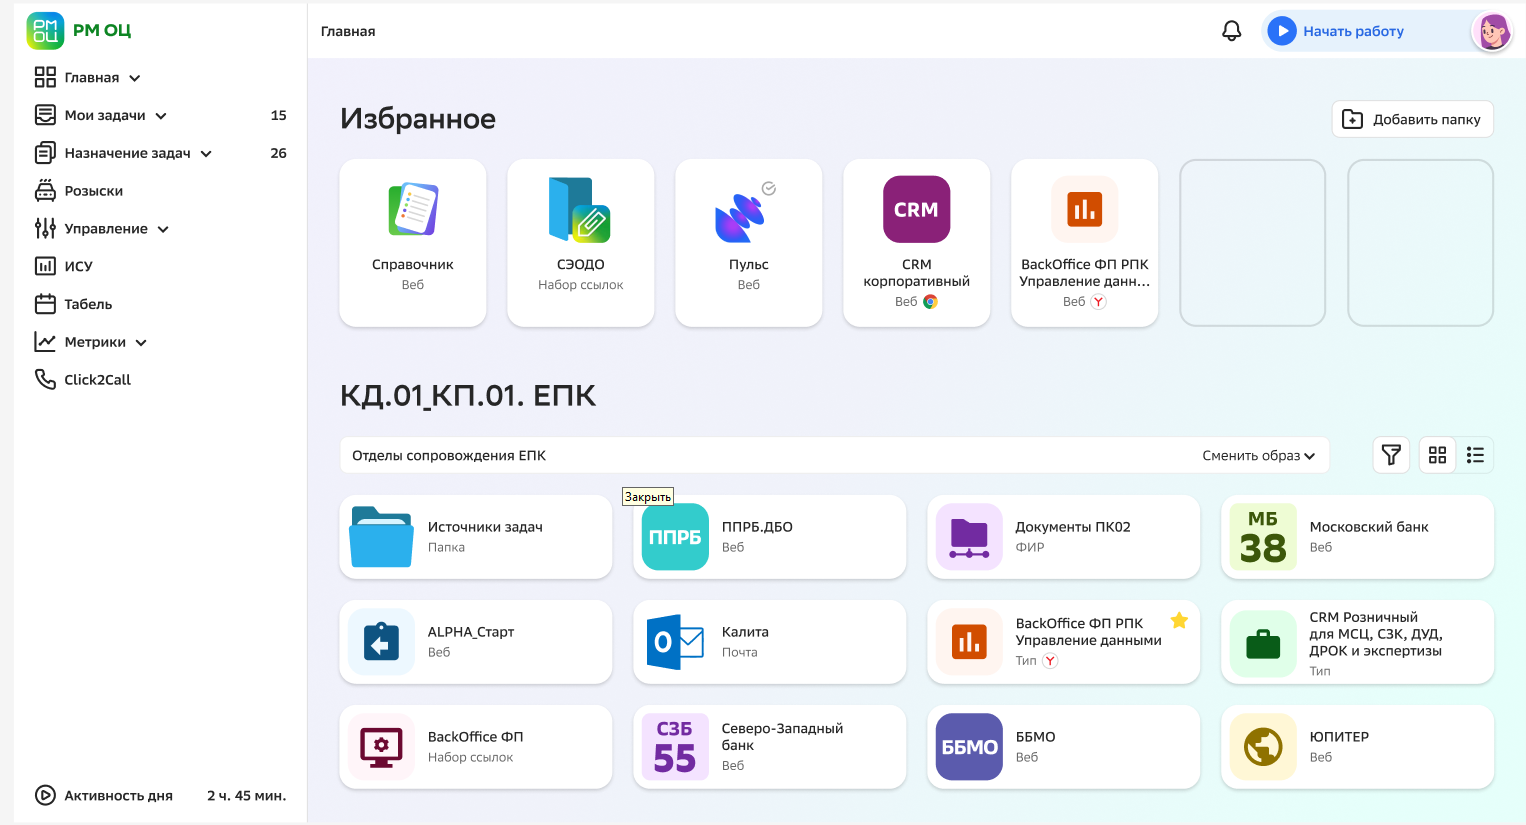The width and height of the screenshot is (1526, 825).
Task: Open the Табель sidebar item
Action: [x=88, y=304]
